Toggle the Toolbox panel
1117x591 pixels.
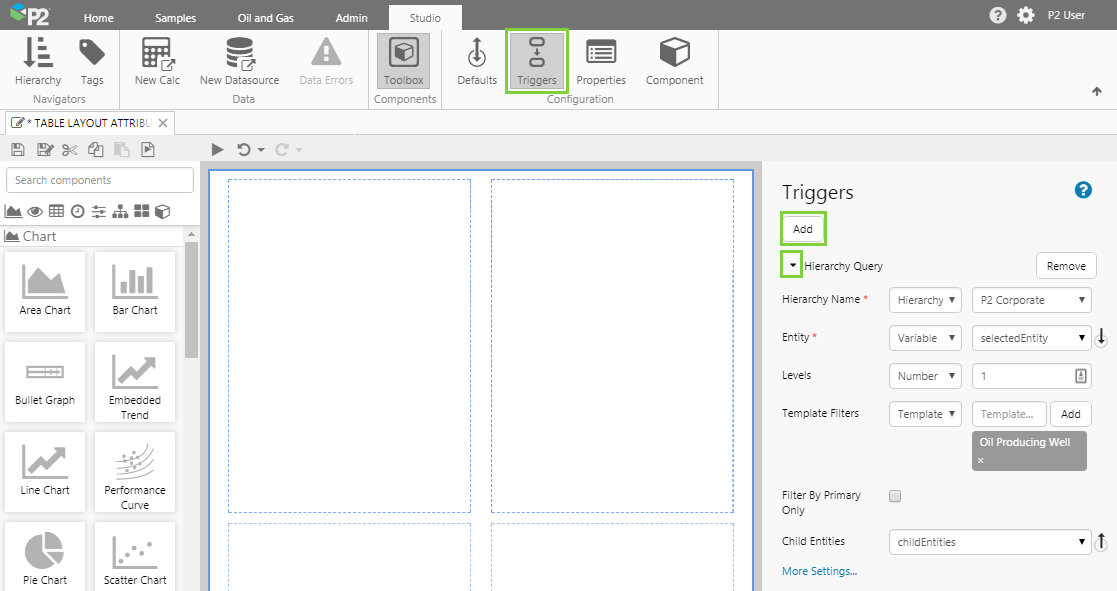pyautogui.click(x=403, y=62)
